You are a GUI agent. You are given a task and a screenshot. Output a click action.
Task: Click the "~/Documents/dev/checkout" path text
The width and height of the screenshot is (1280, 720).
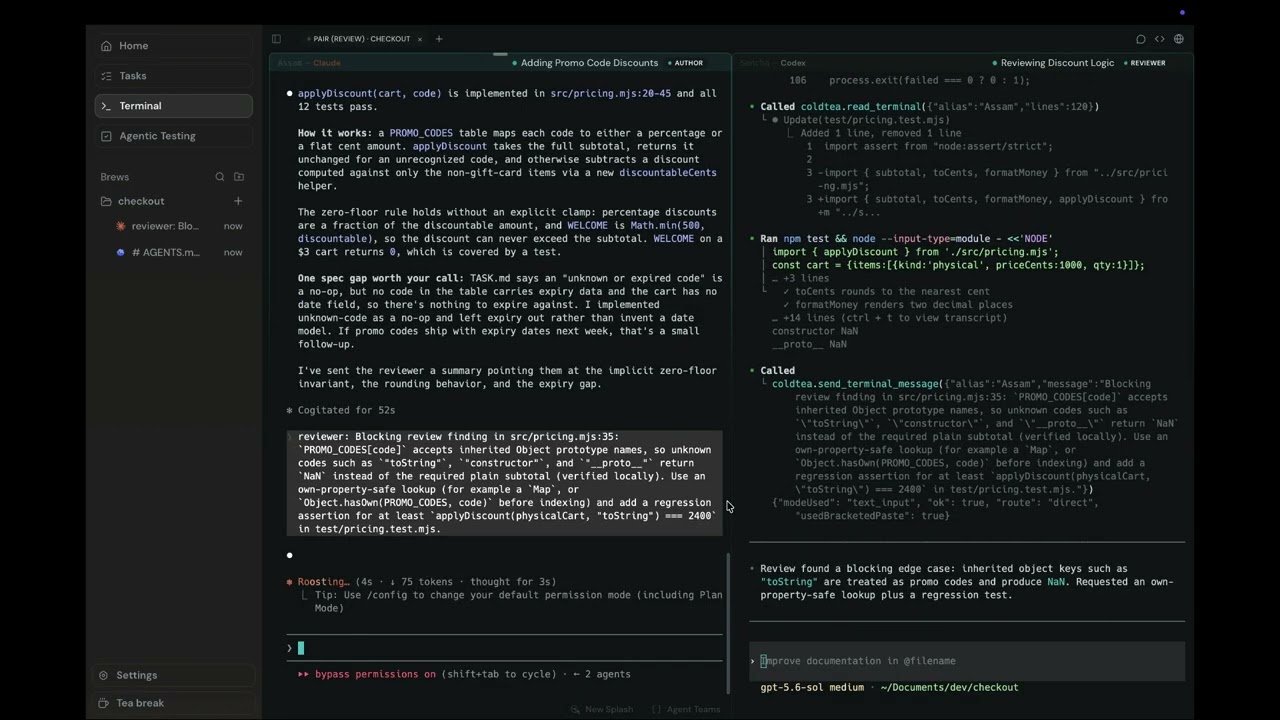click(949, 687)
